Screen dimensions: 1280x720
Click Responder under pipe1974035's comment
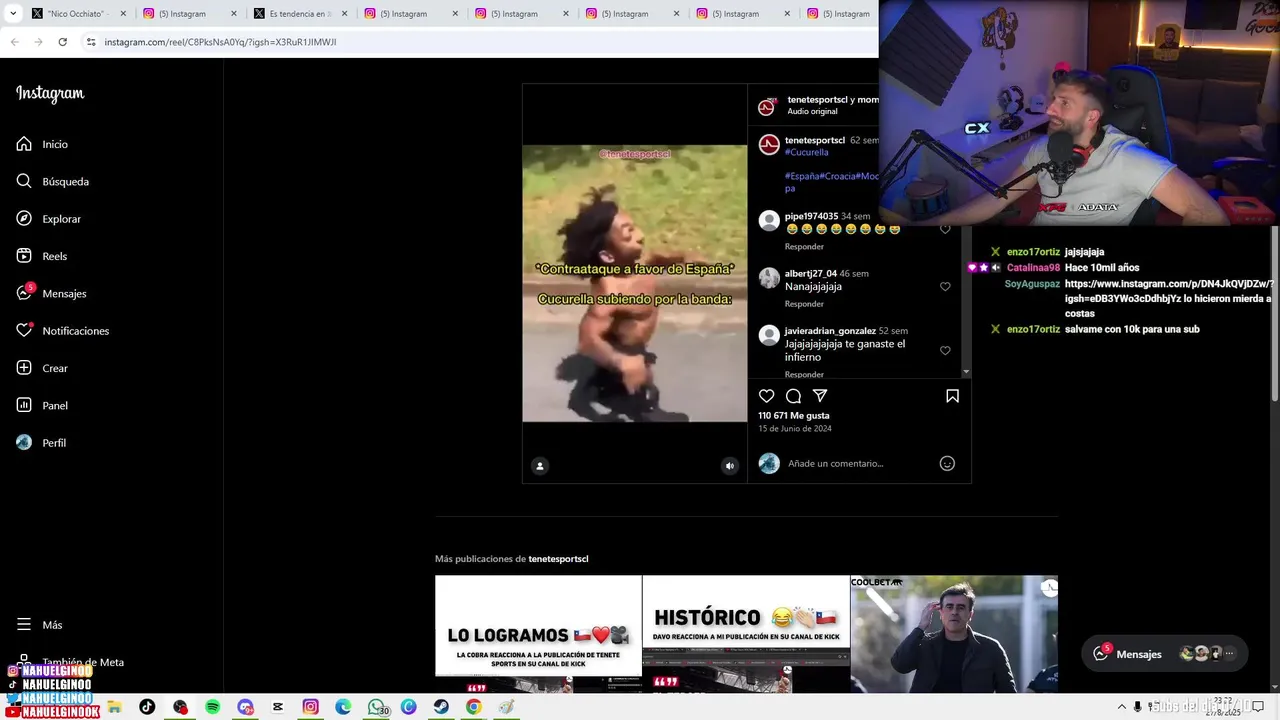pos(804,247)
